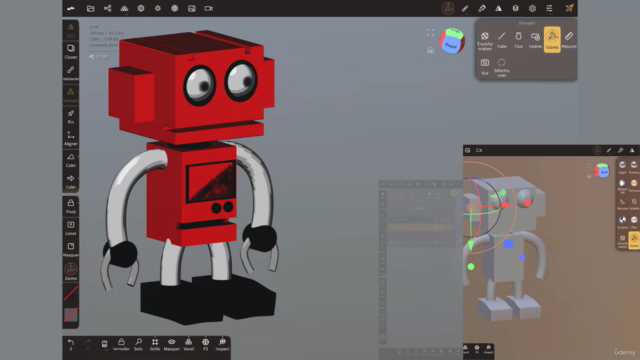The width and height of the screenshot is (640, 360).
Task: Select the Tube tool
Action: (x=502, y=40)
